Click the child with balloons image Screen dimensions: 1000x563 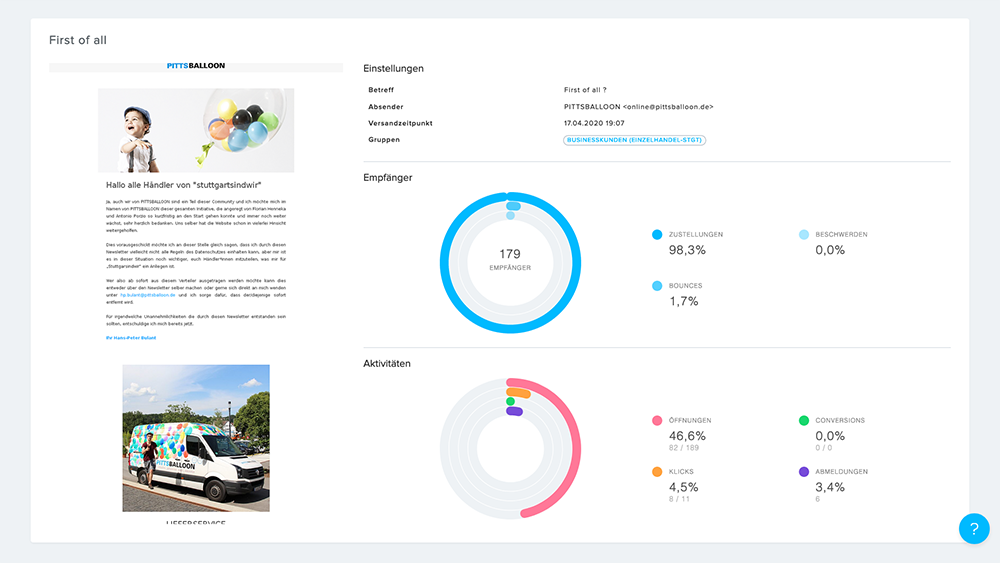[196, 130]
